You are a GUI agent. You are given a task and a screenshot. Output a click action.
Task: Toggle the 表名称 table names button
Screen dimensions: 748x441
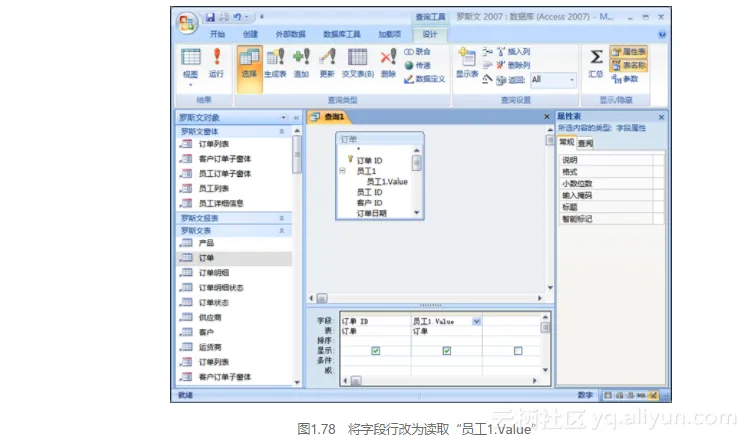pos(629,65)
